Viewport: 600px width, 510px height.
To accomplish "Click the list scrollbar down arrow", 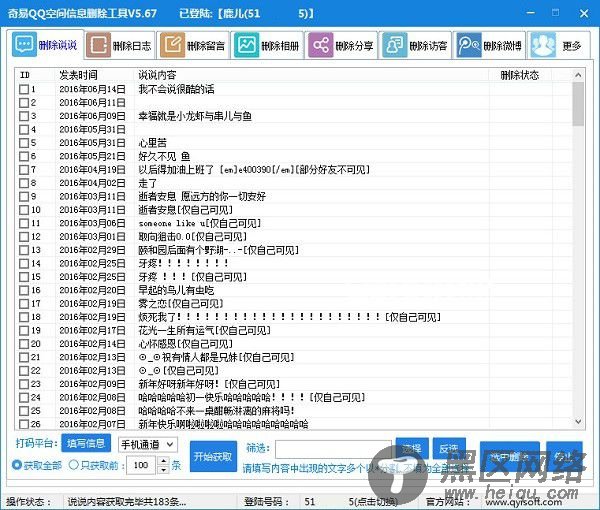I will [x=578, y=422].
